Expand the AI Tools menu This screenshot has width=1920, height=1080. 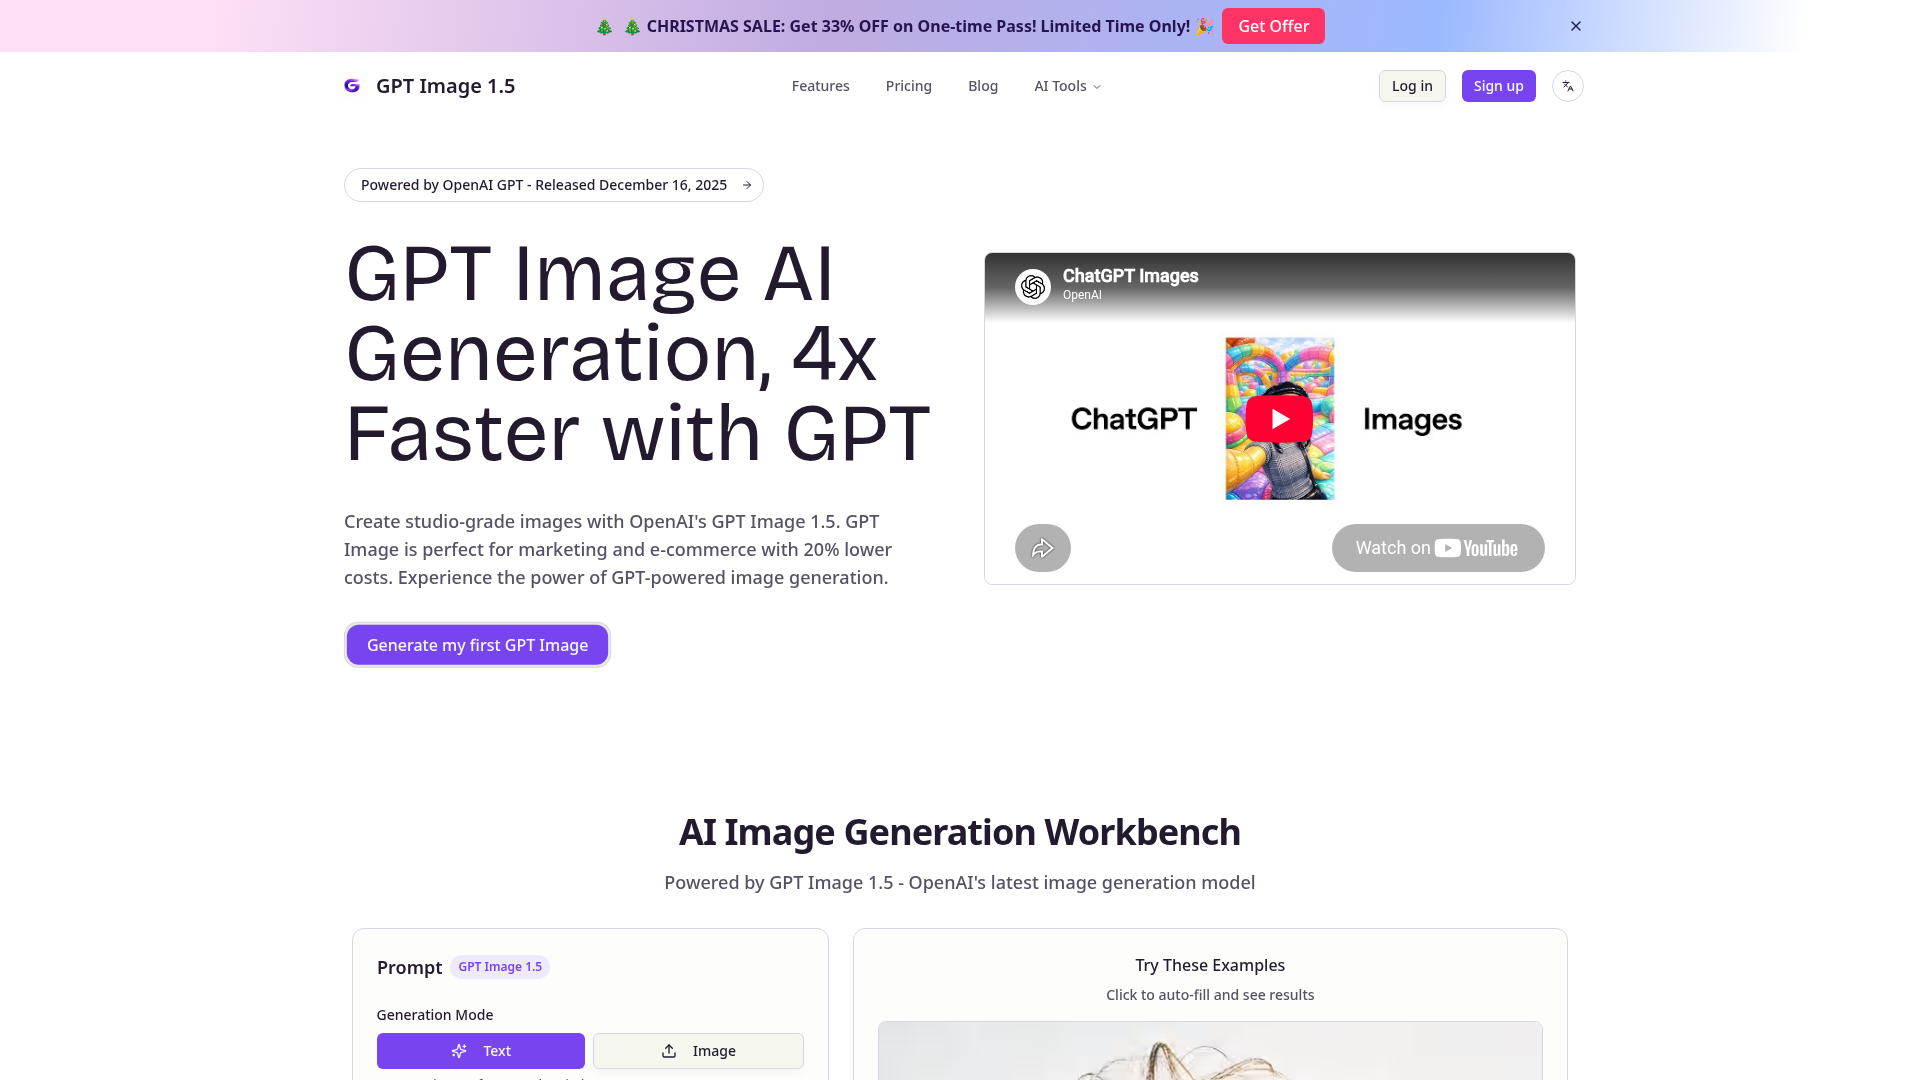tap(1067, 86)
